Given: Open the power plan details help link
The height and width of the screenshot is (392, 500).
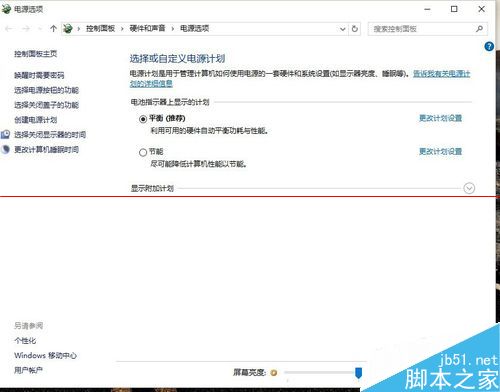Looking at the screenshot, I should (441, 74).
